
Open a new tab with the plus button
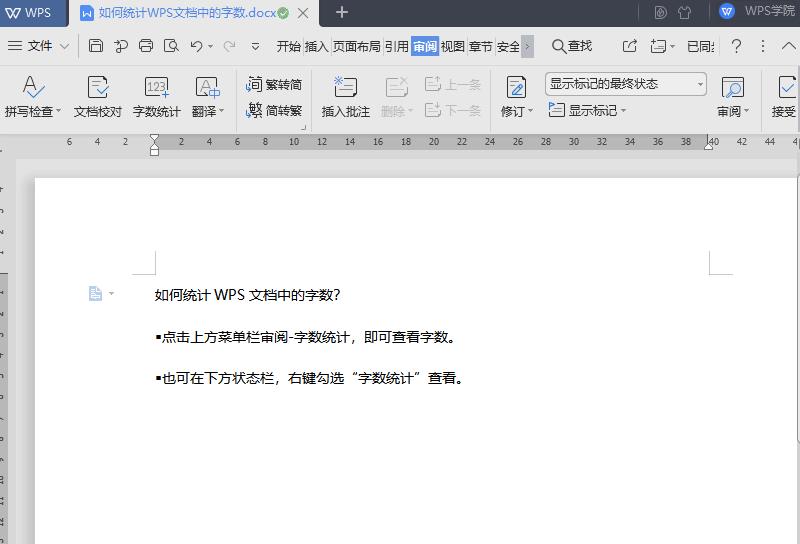pyautogui.click(x=342, y=12)
